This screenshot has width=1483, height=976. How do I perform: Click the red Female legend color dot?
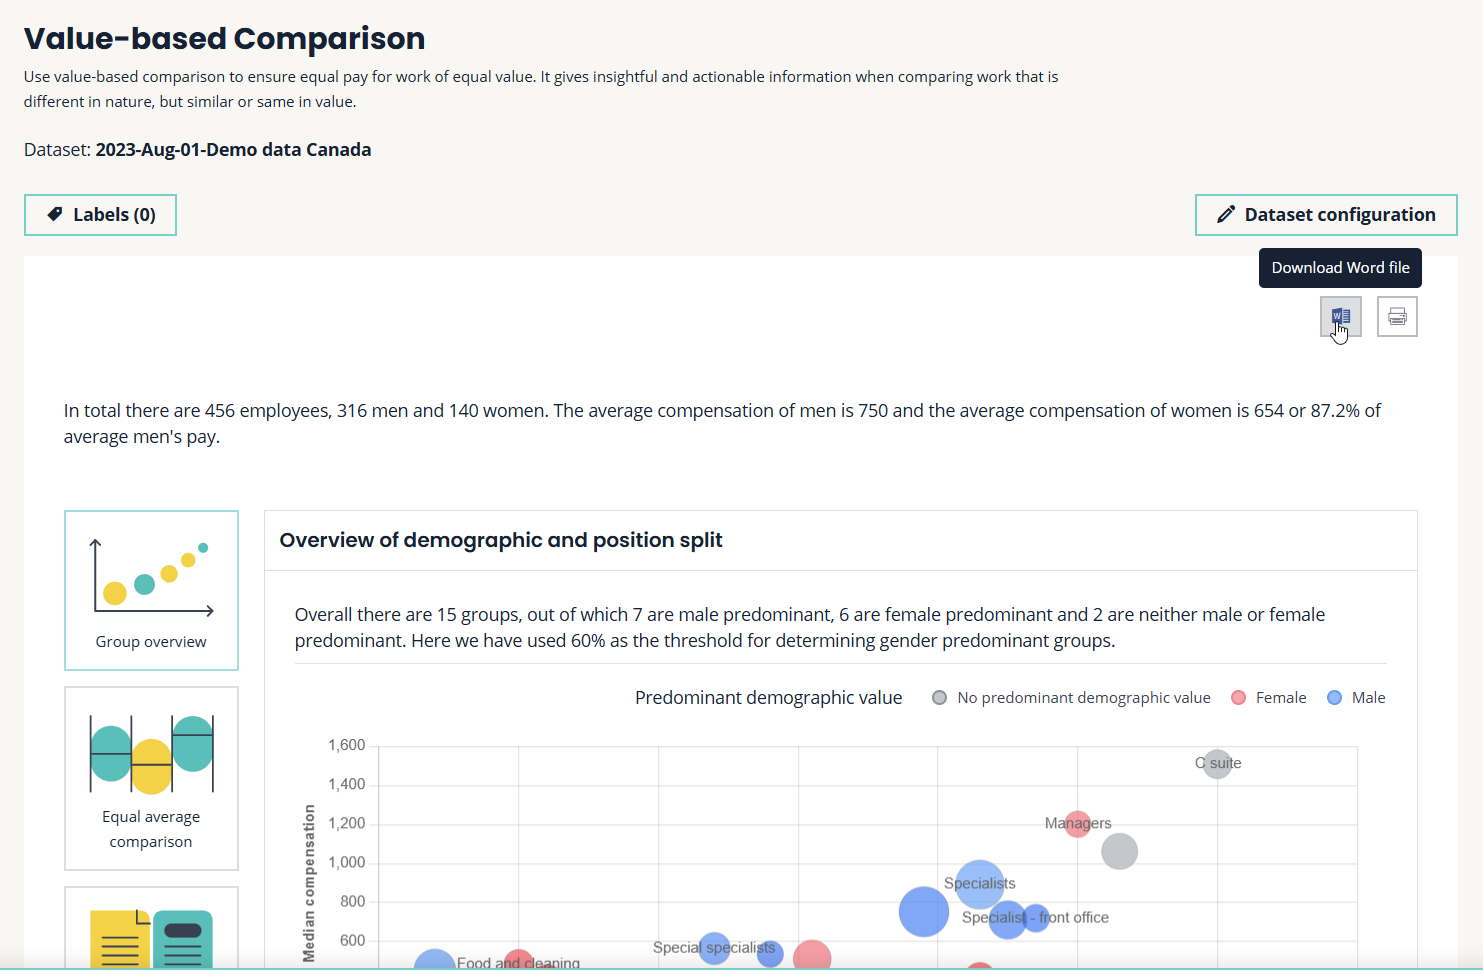(x=1238, y=698)
